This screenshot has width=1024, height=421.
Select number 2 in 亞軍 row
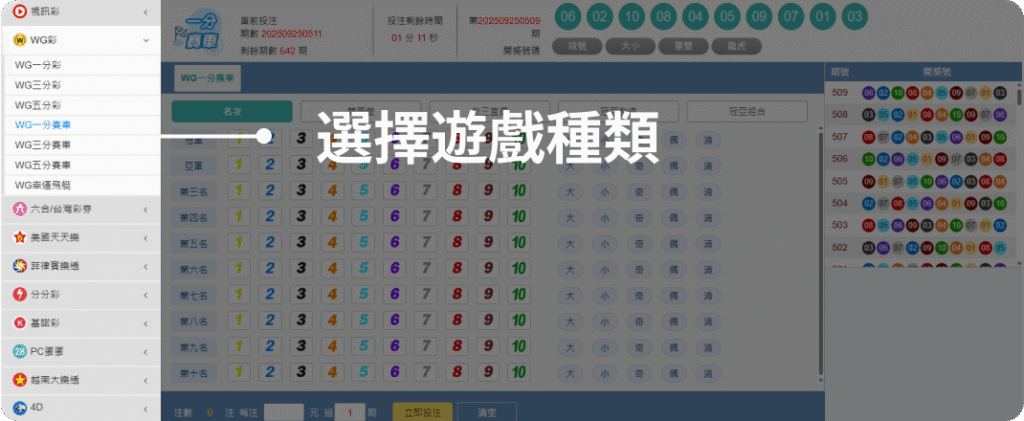click(270, 164)
